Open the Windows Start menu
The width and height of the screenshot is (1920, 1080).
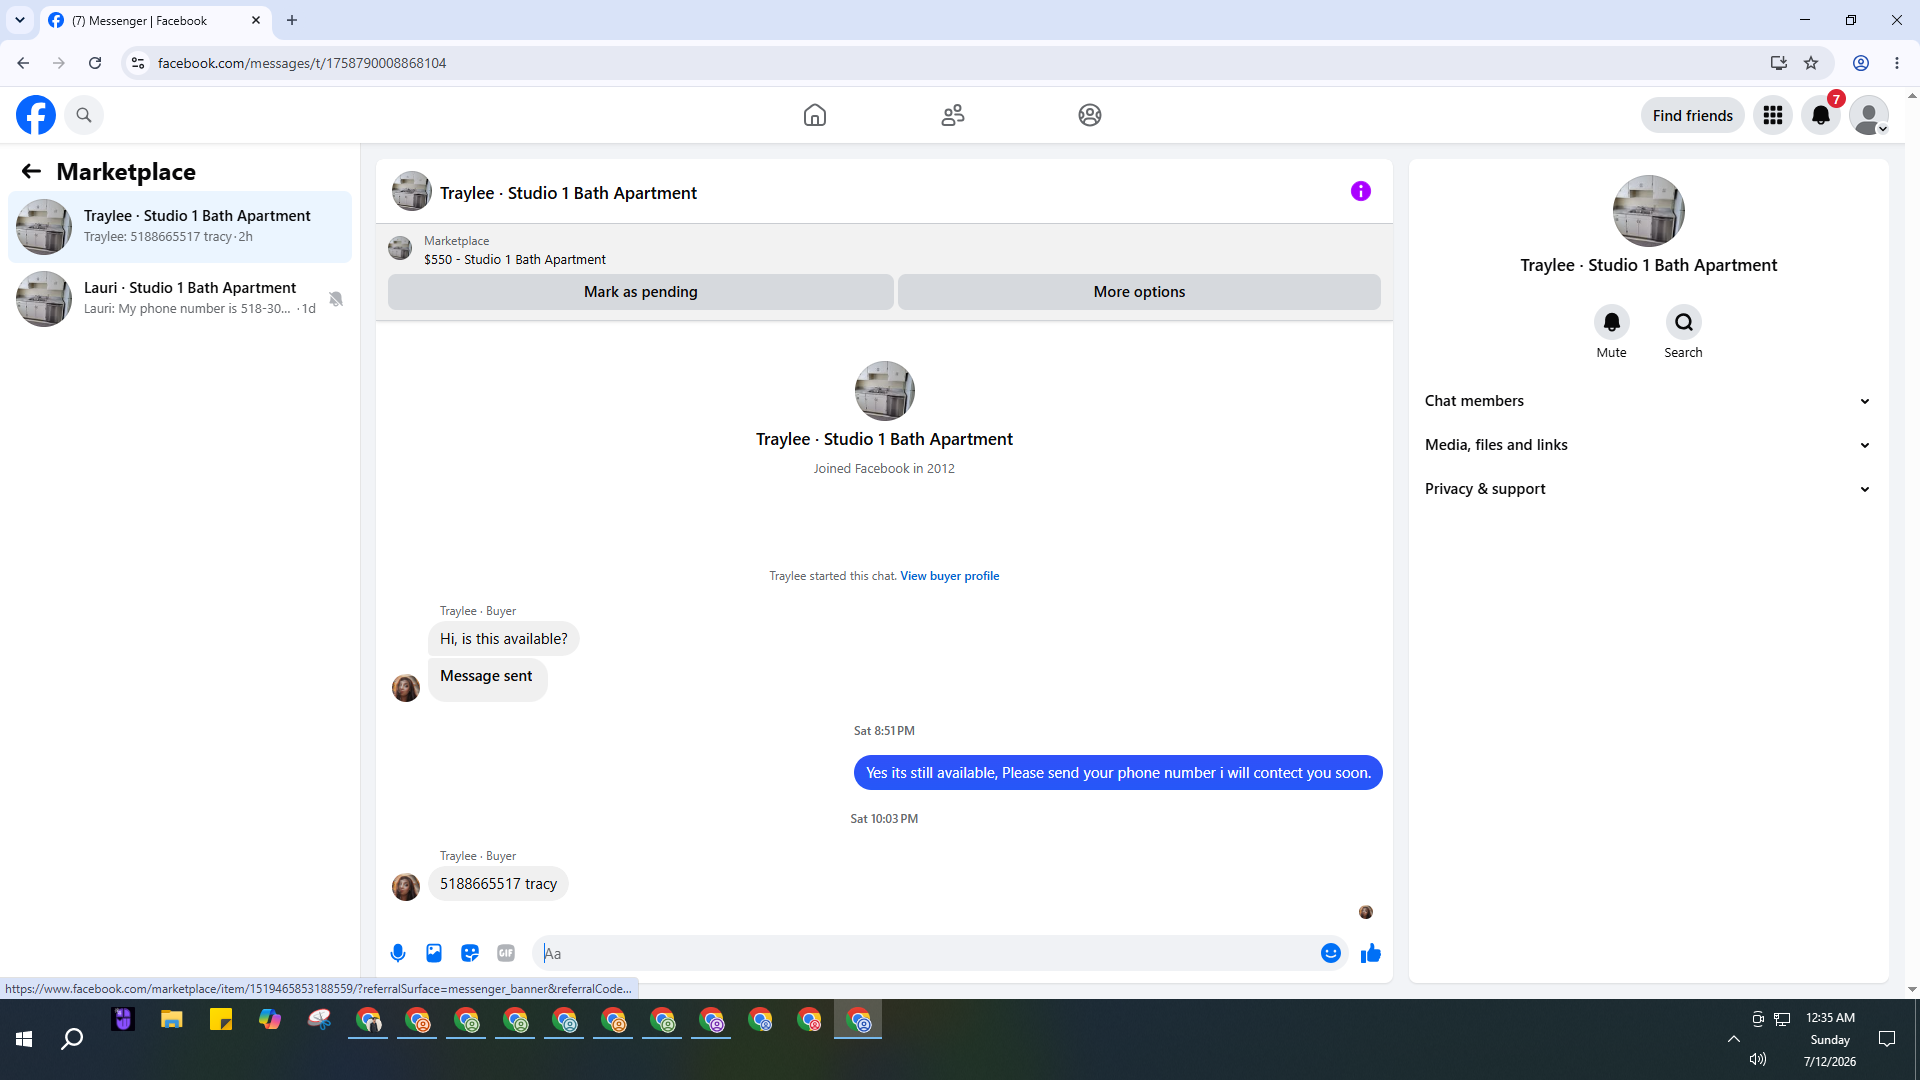24,1039
